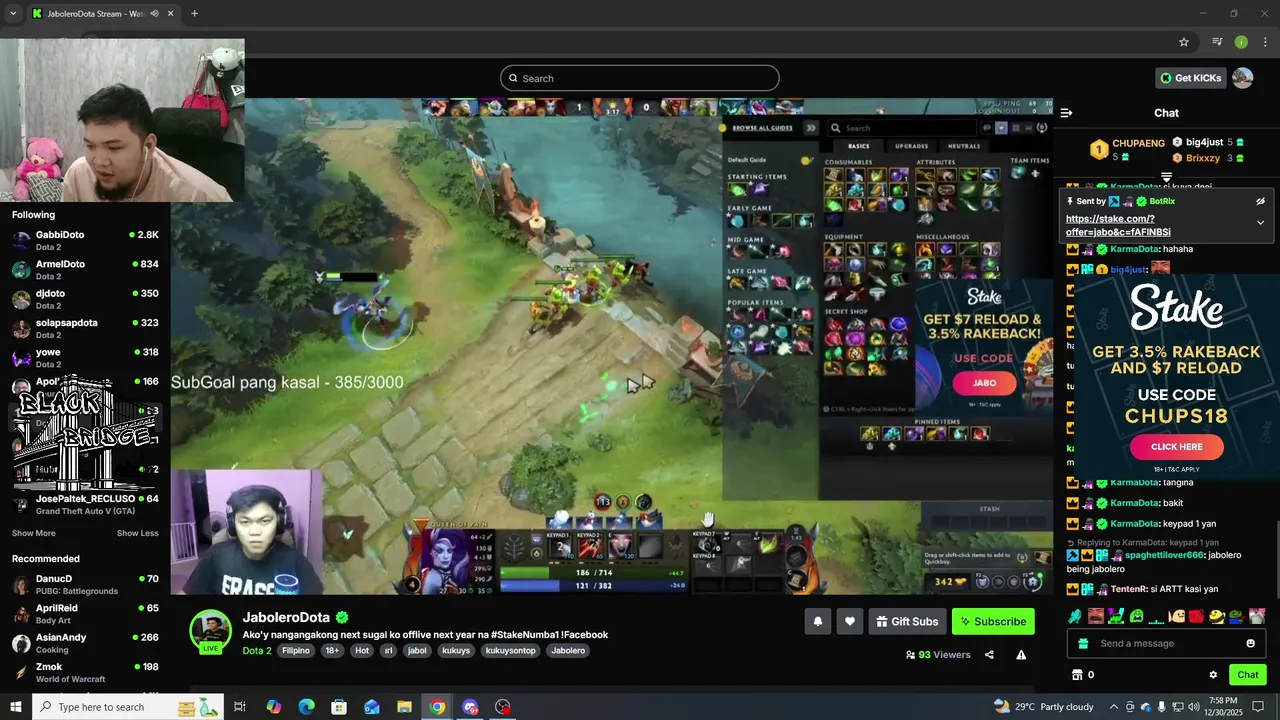Open the emoji picker in chat input
Screen dimensions: 1280x720
pyautogui.click(x=1250, y=643)
